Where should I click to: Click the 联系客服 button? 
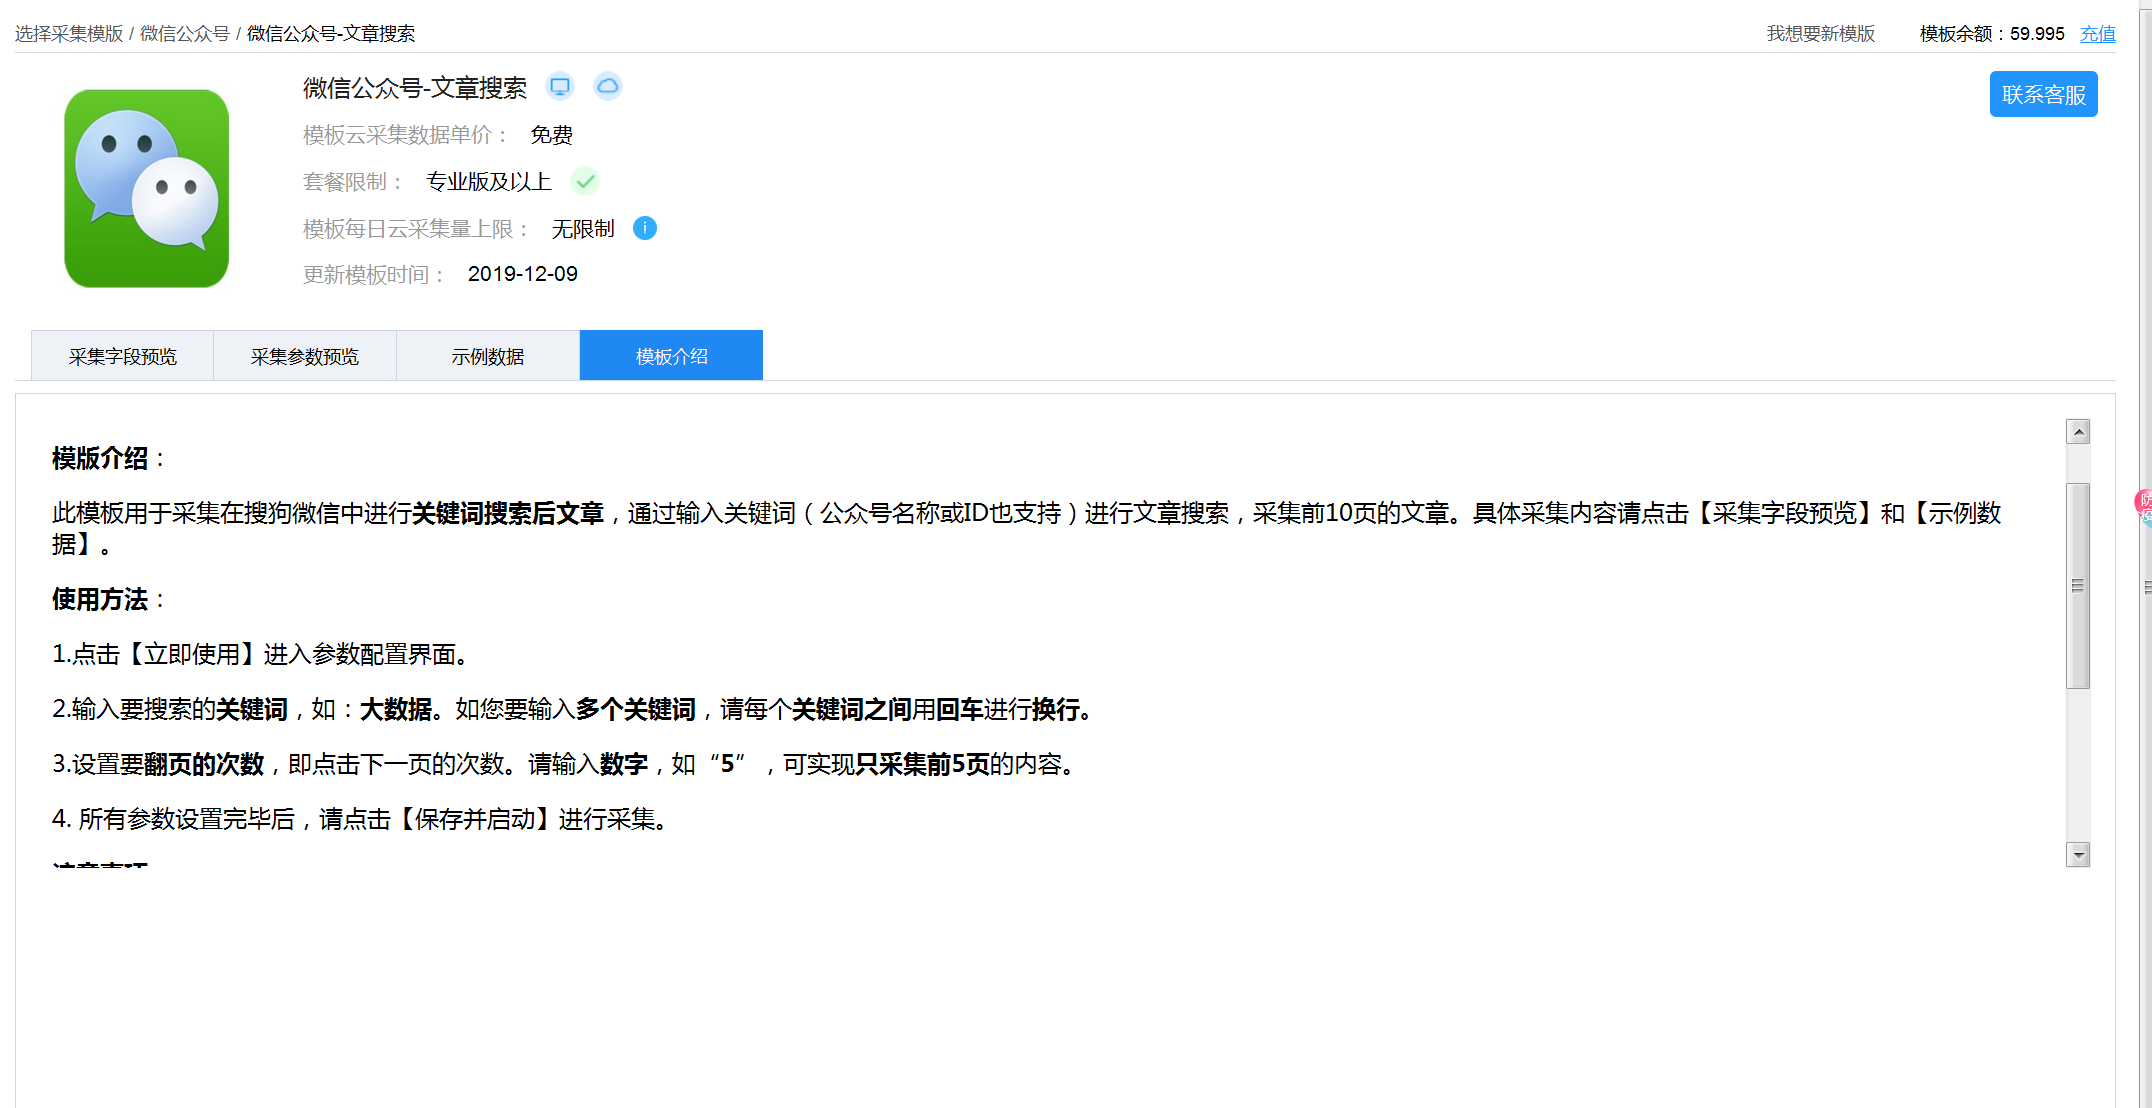pyautogui.click(x=2043, y=95)
